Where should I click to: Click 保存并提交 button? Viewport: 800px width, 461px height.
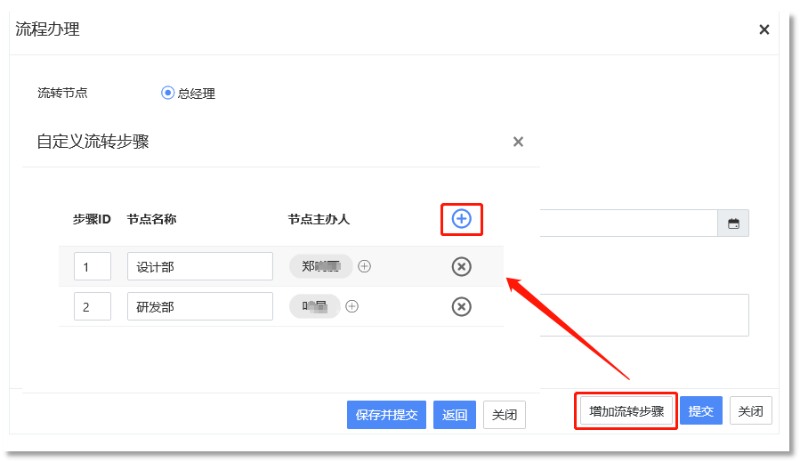tap(386, 415)
